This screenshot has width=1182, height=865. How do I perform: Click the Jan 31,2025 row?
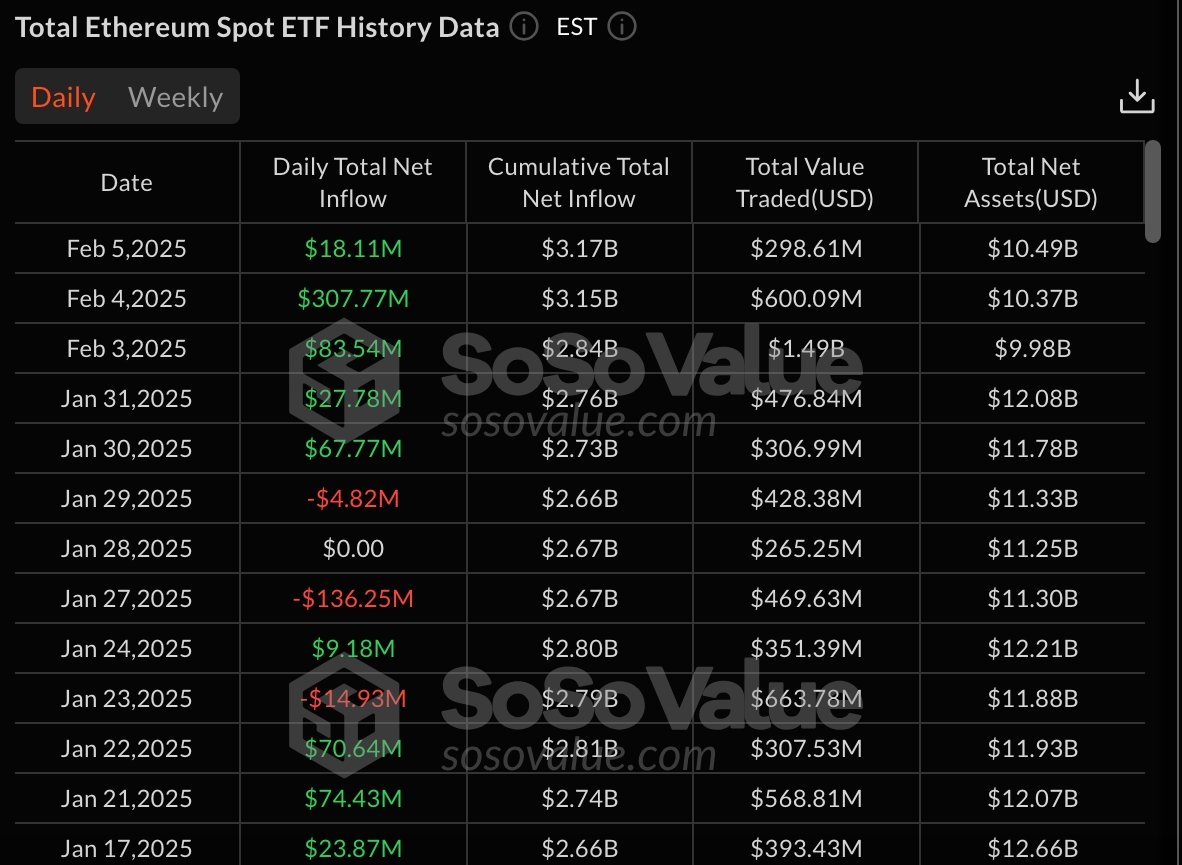tap(126, 398)
